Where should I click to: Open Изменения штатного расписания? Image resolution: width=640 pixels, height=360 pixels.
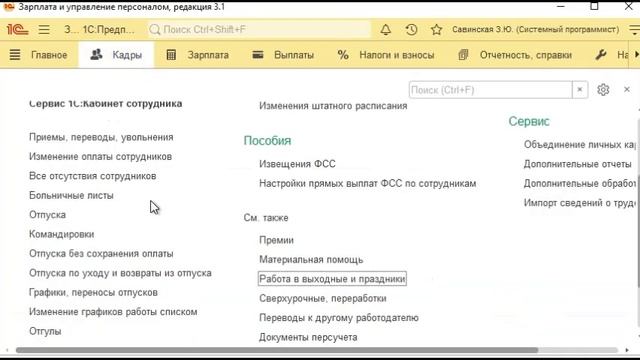pos(333,106)
